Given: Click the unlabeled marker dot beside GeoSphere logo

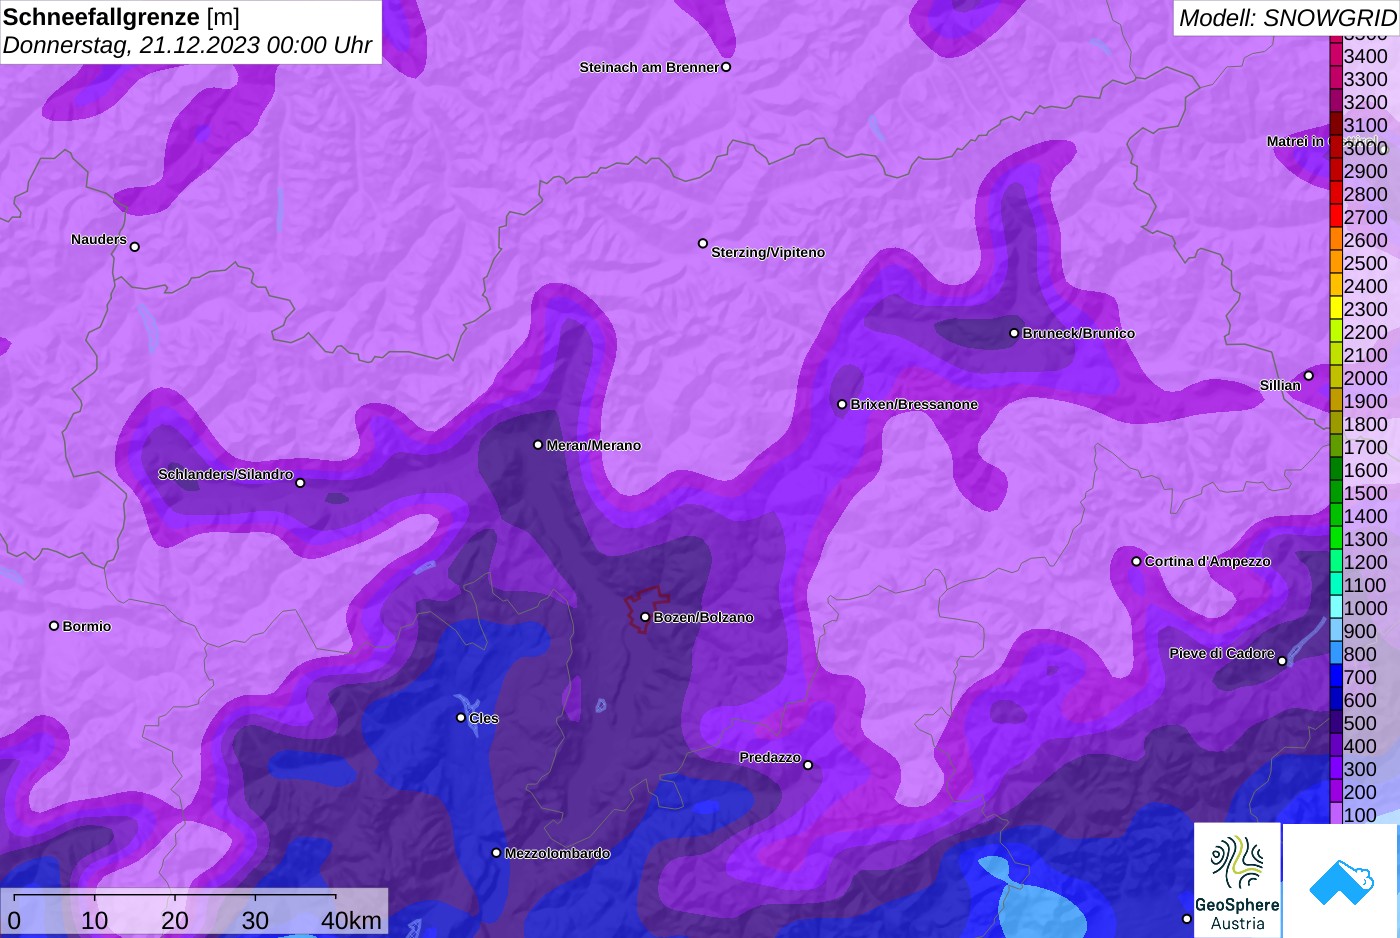Looking at the screenshot, I should (1187, 919).
